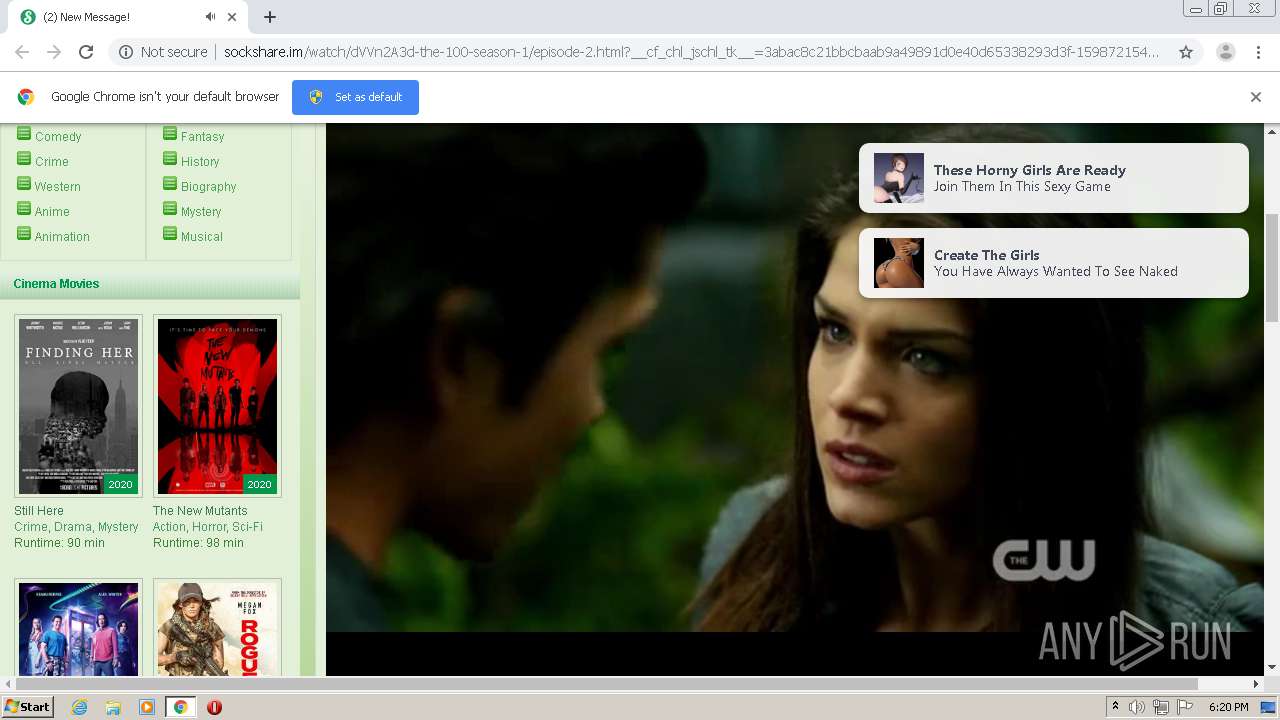Image resolution: width=1280 pixels, height=720 pixels.
Task: Open the Action Center flag icon
Action: coord(1185,707)
